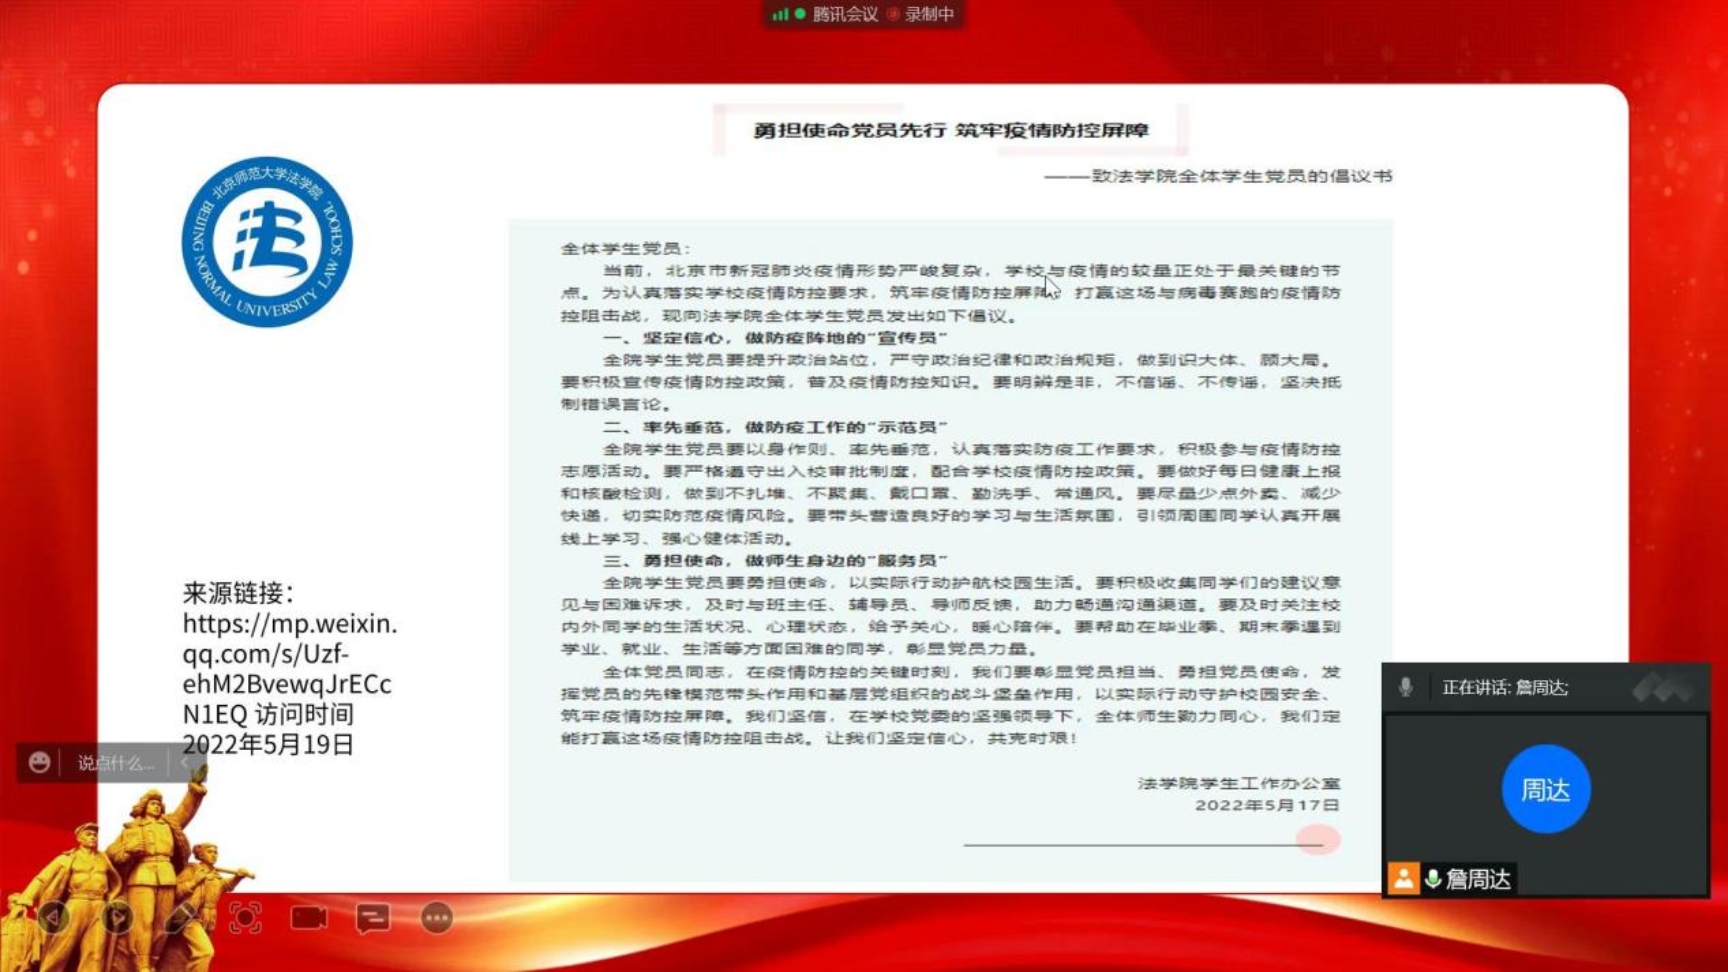
Task: Click the screen capture focus icon
Action: (245, 917)
